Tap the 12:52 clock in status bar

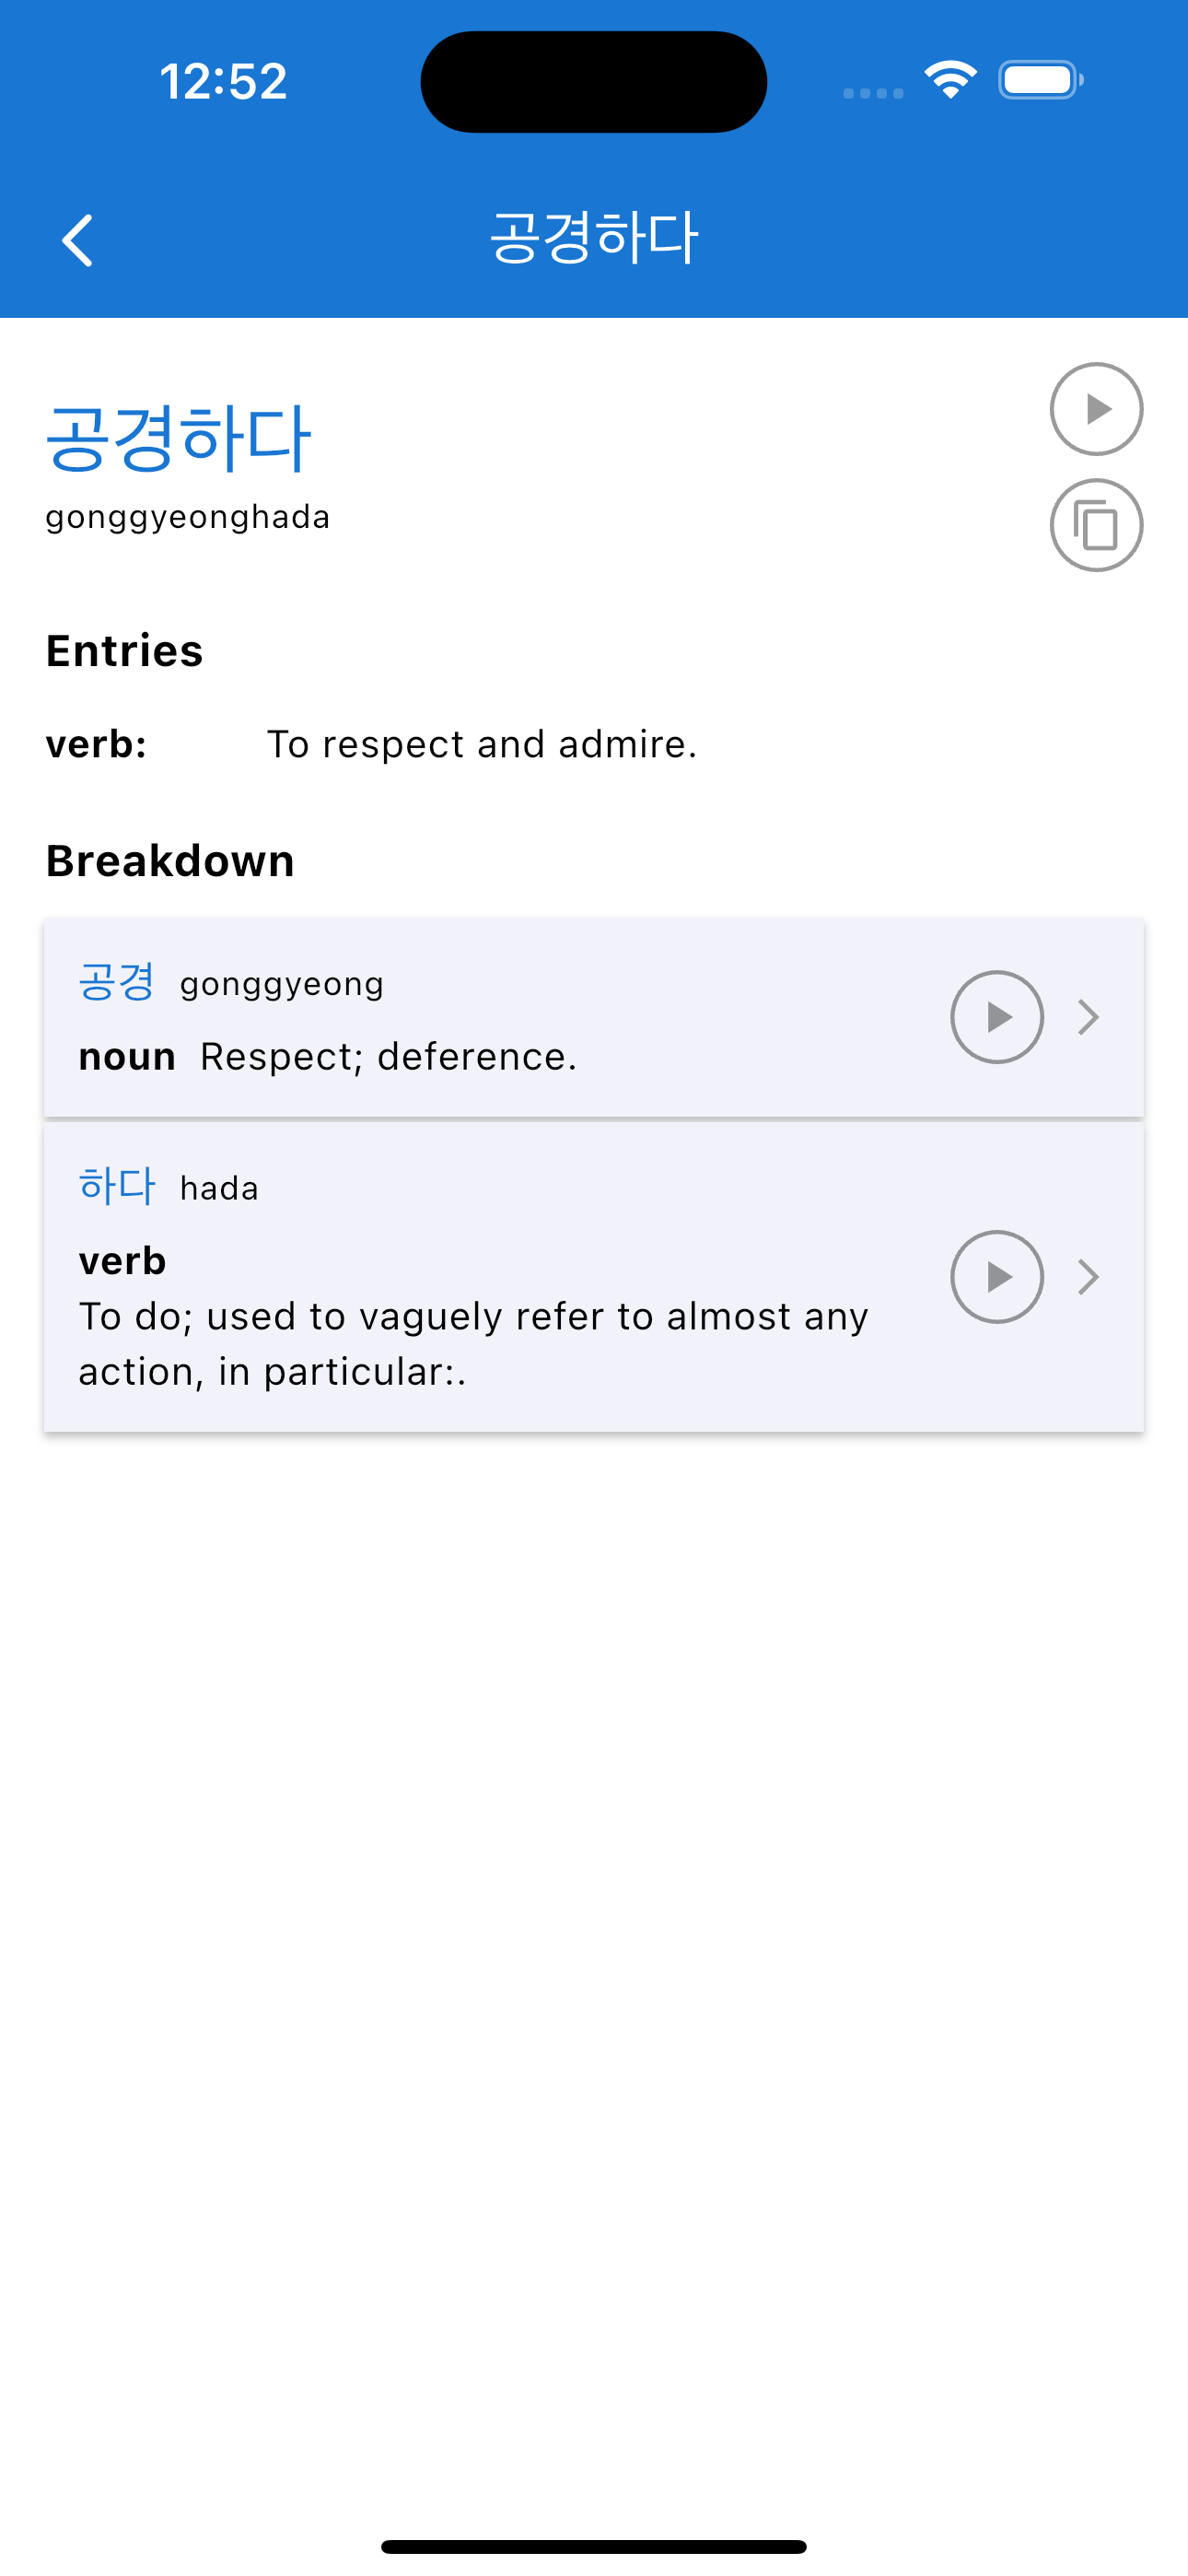point(223,81)
